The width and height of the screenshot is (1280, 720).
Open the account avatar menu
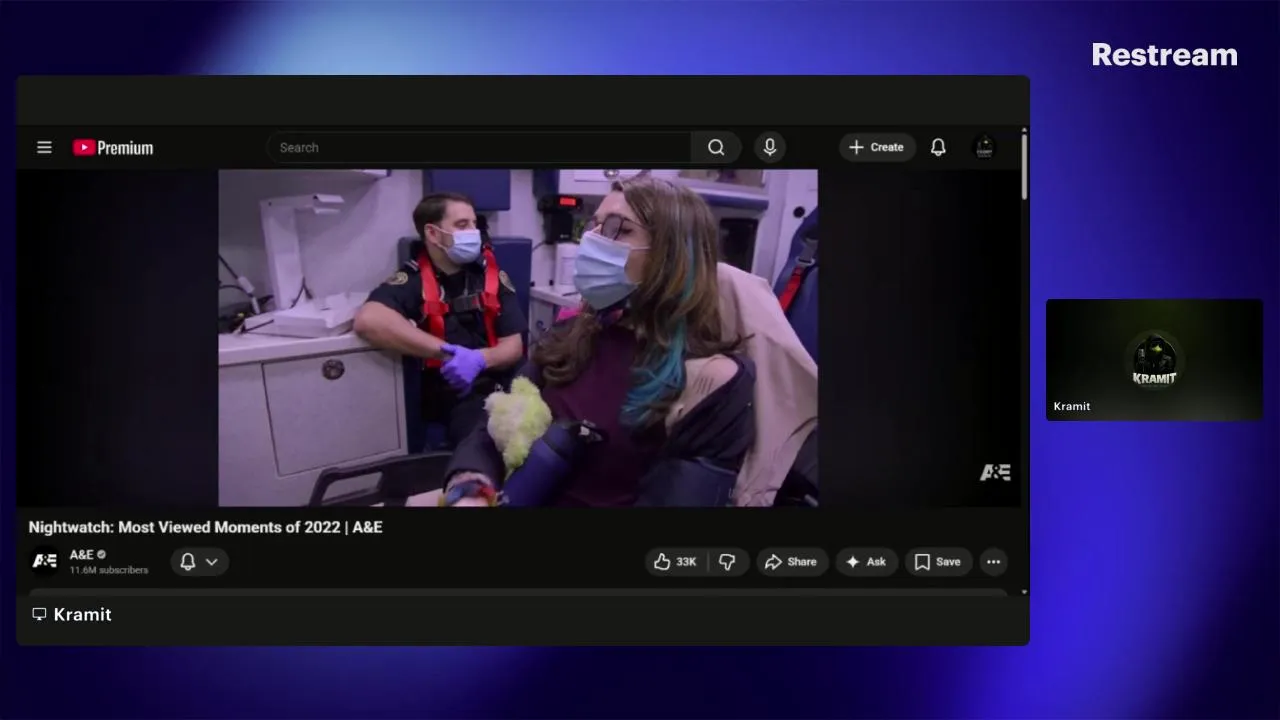tap(984, 147)
